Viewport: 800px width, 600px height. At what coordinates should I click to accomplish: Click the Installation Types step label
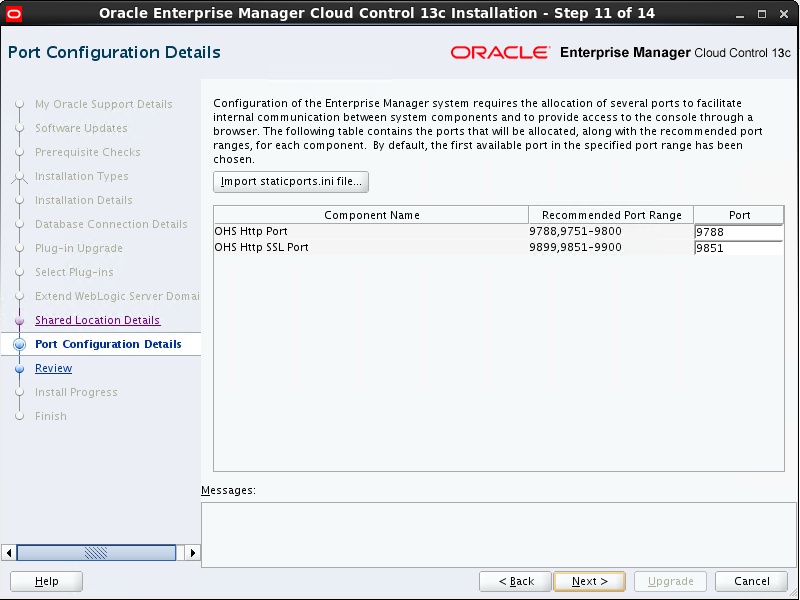(82, 176)
